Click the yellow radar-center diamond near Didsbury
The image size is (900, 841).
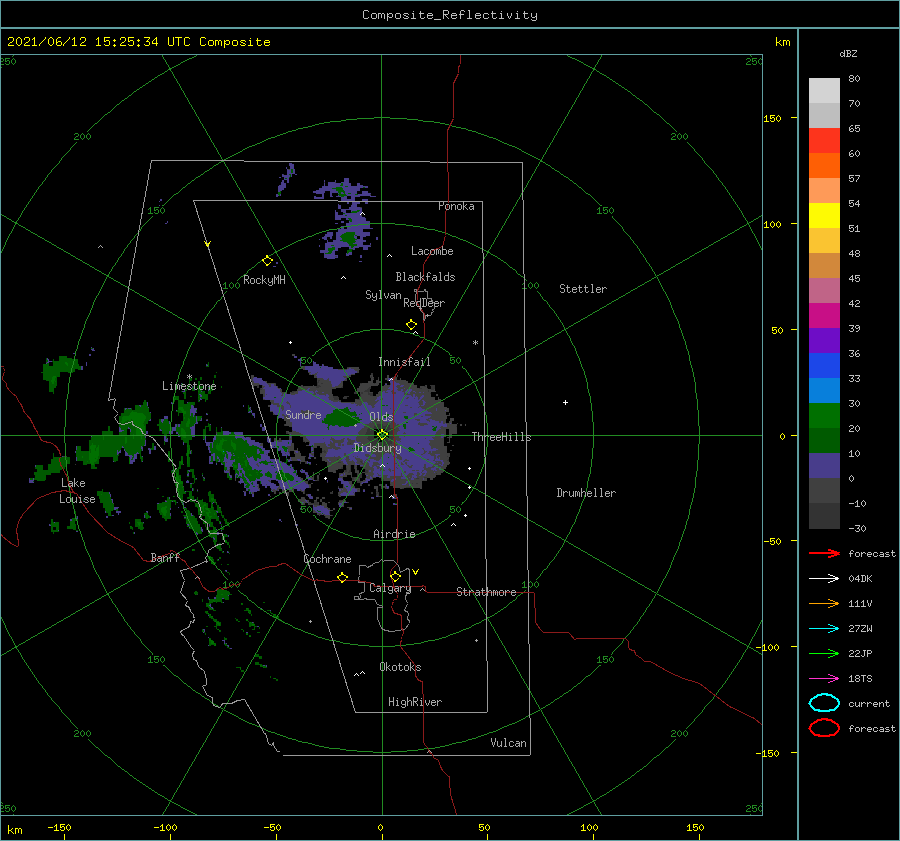point(382,435)
